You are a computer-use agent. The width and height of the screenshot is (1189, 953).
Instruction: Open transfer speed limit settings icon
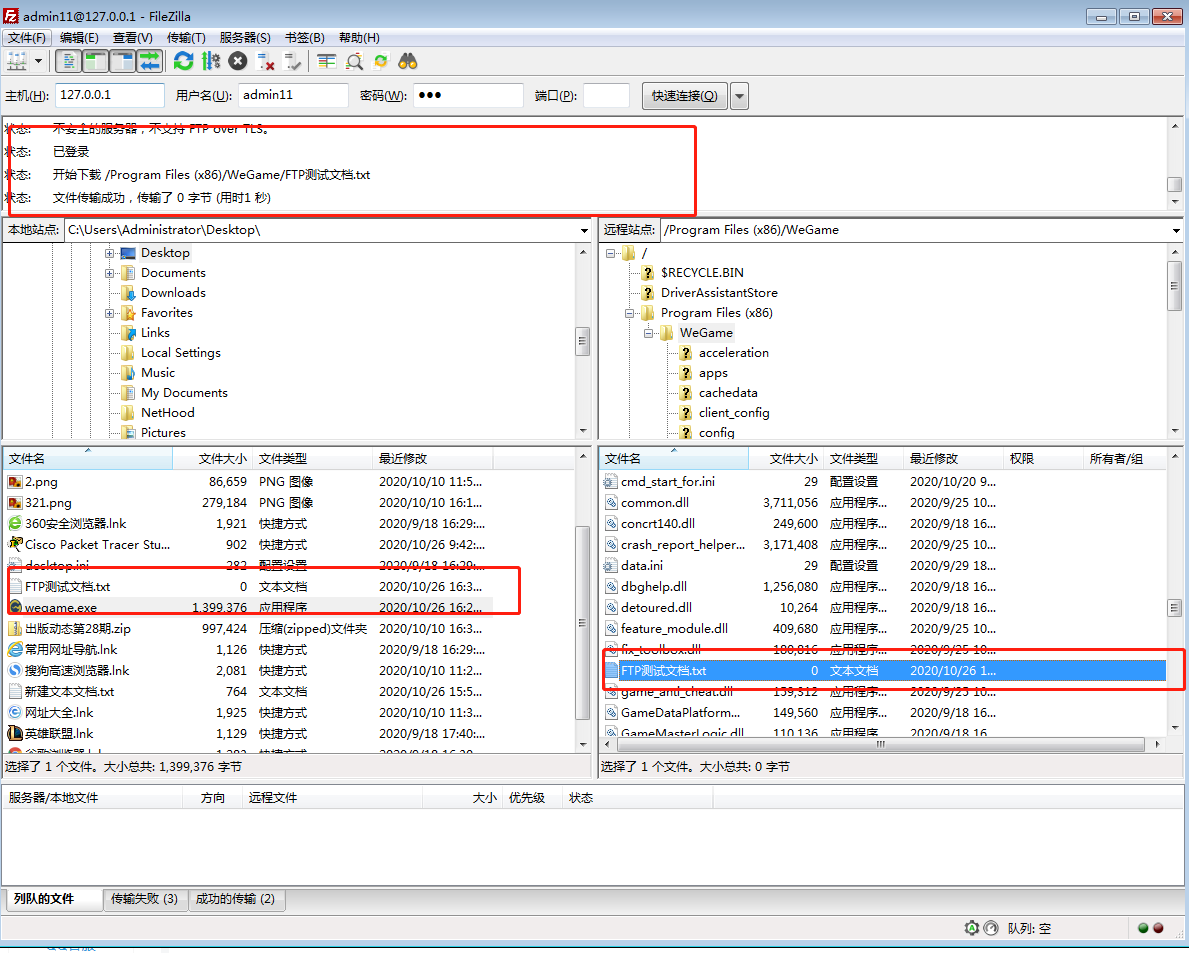point(209,61)
